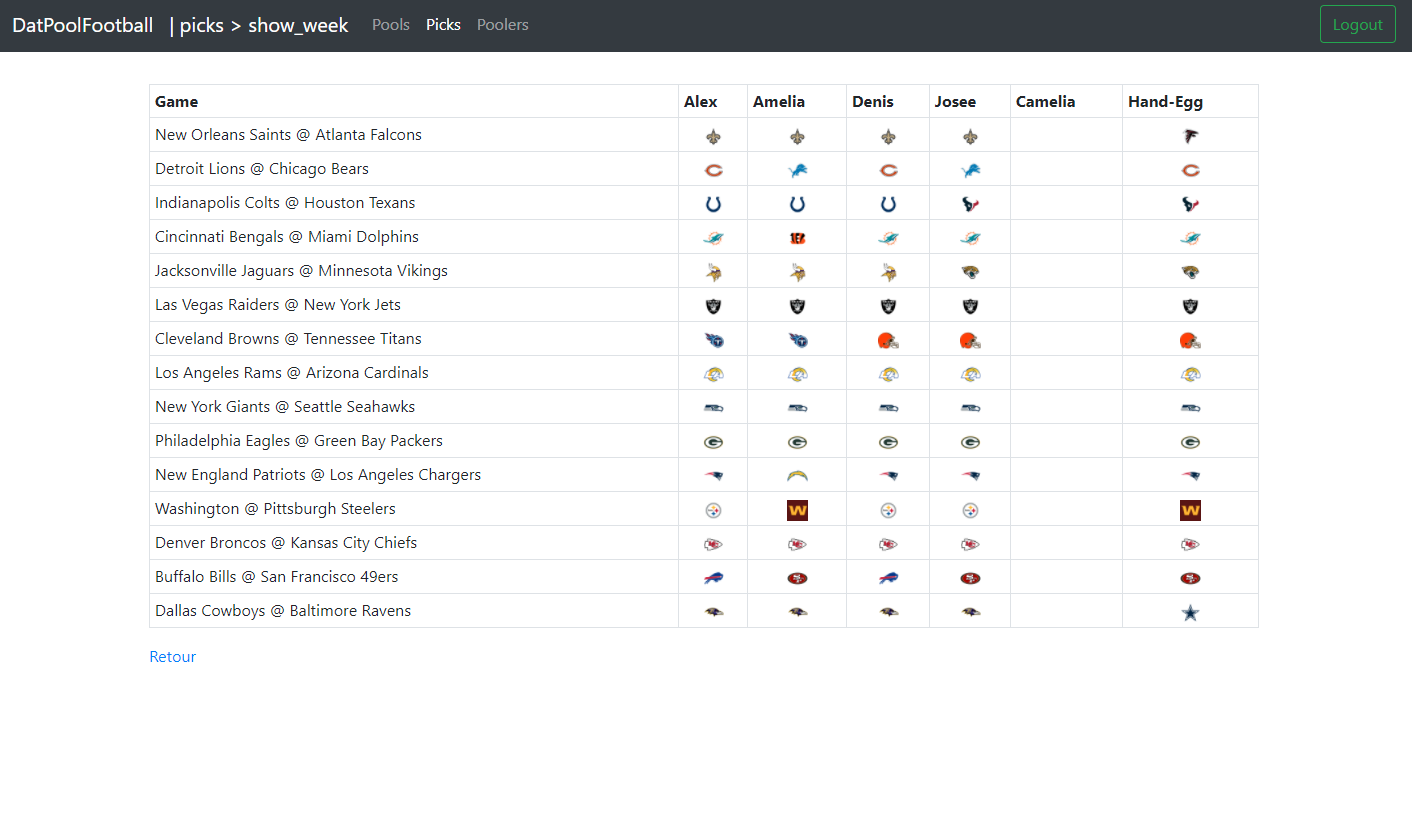Click Denis's Vikings logo pick

point(888,271)
